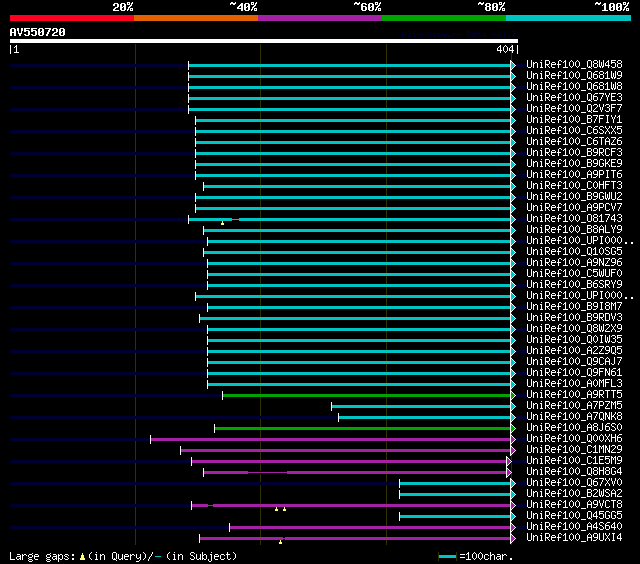
Task: Open the UniRef100_A9UXI4 label
Action: (574, 538)
